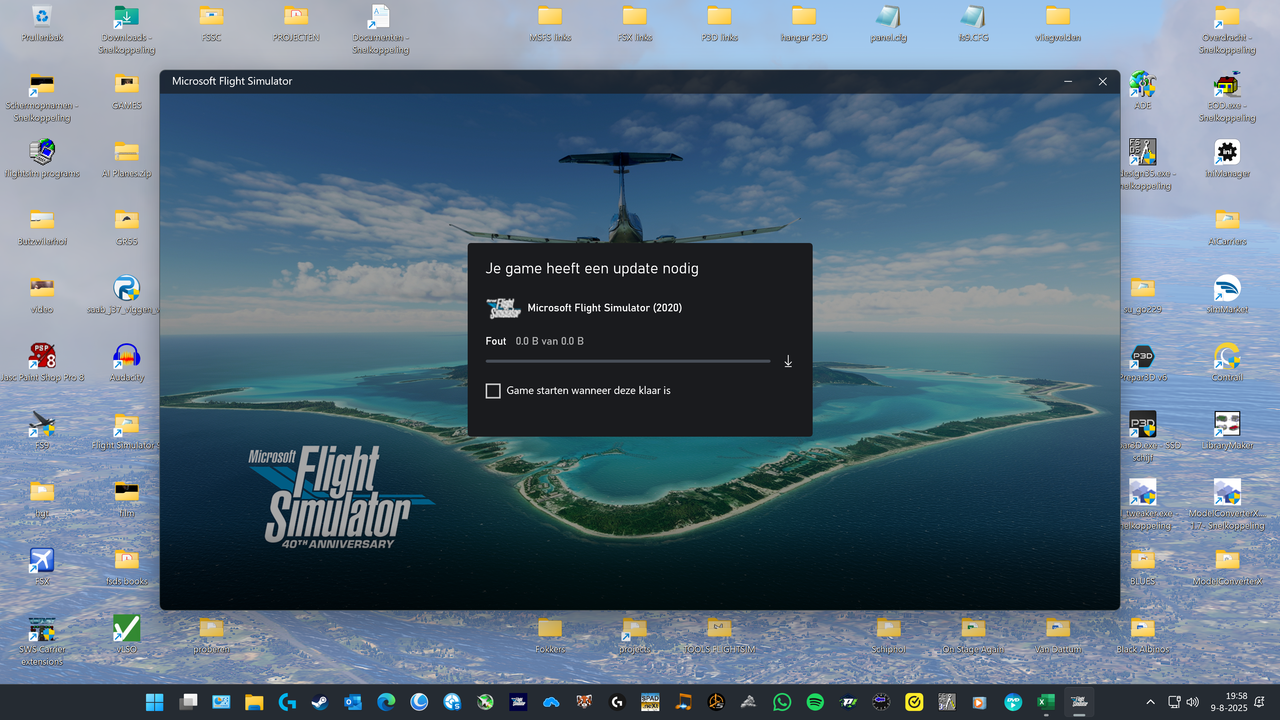The height and width of the screenshot is (720, 1280).
Task: Click the download arrow next to progress bar
Action: 788,361
